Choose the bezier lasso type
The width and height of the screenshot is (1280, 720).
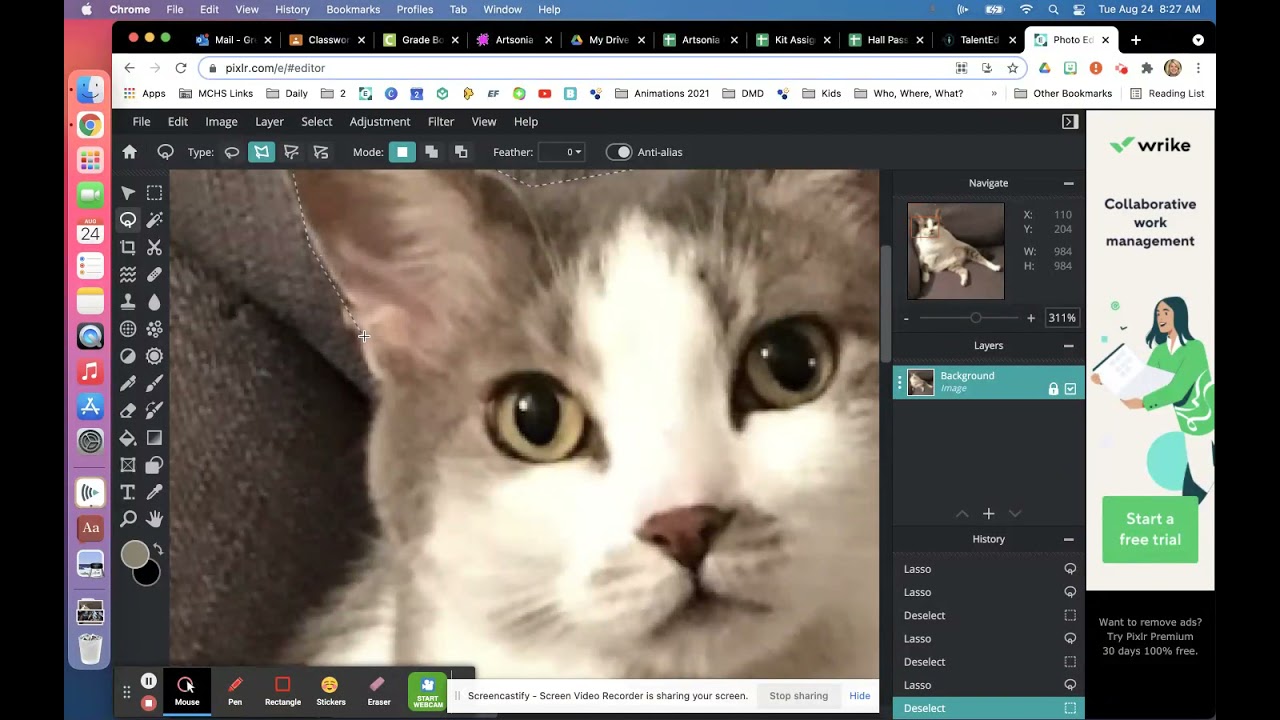(291, 152)
